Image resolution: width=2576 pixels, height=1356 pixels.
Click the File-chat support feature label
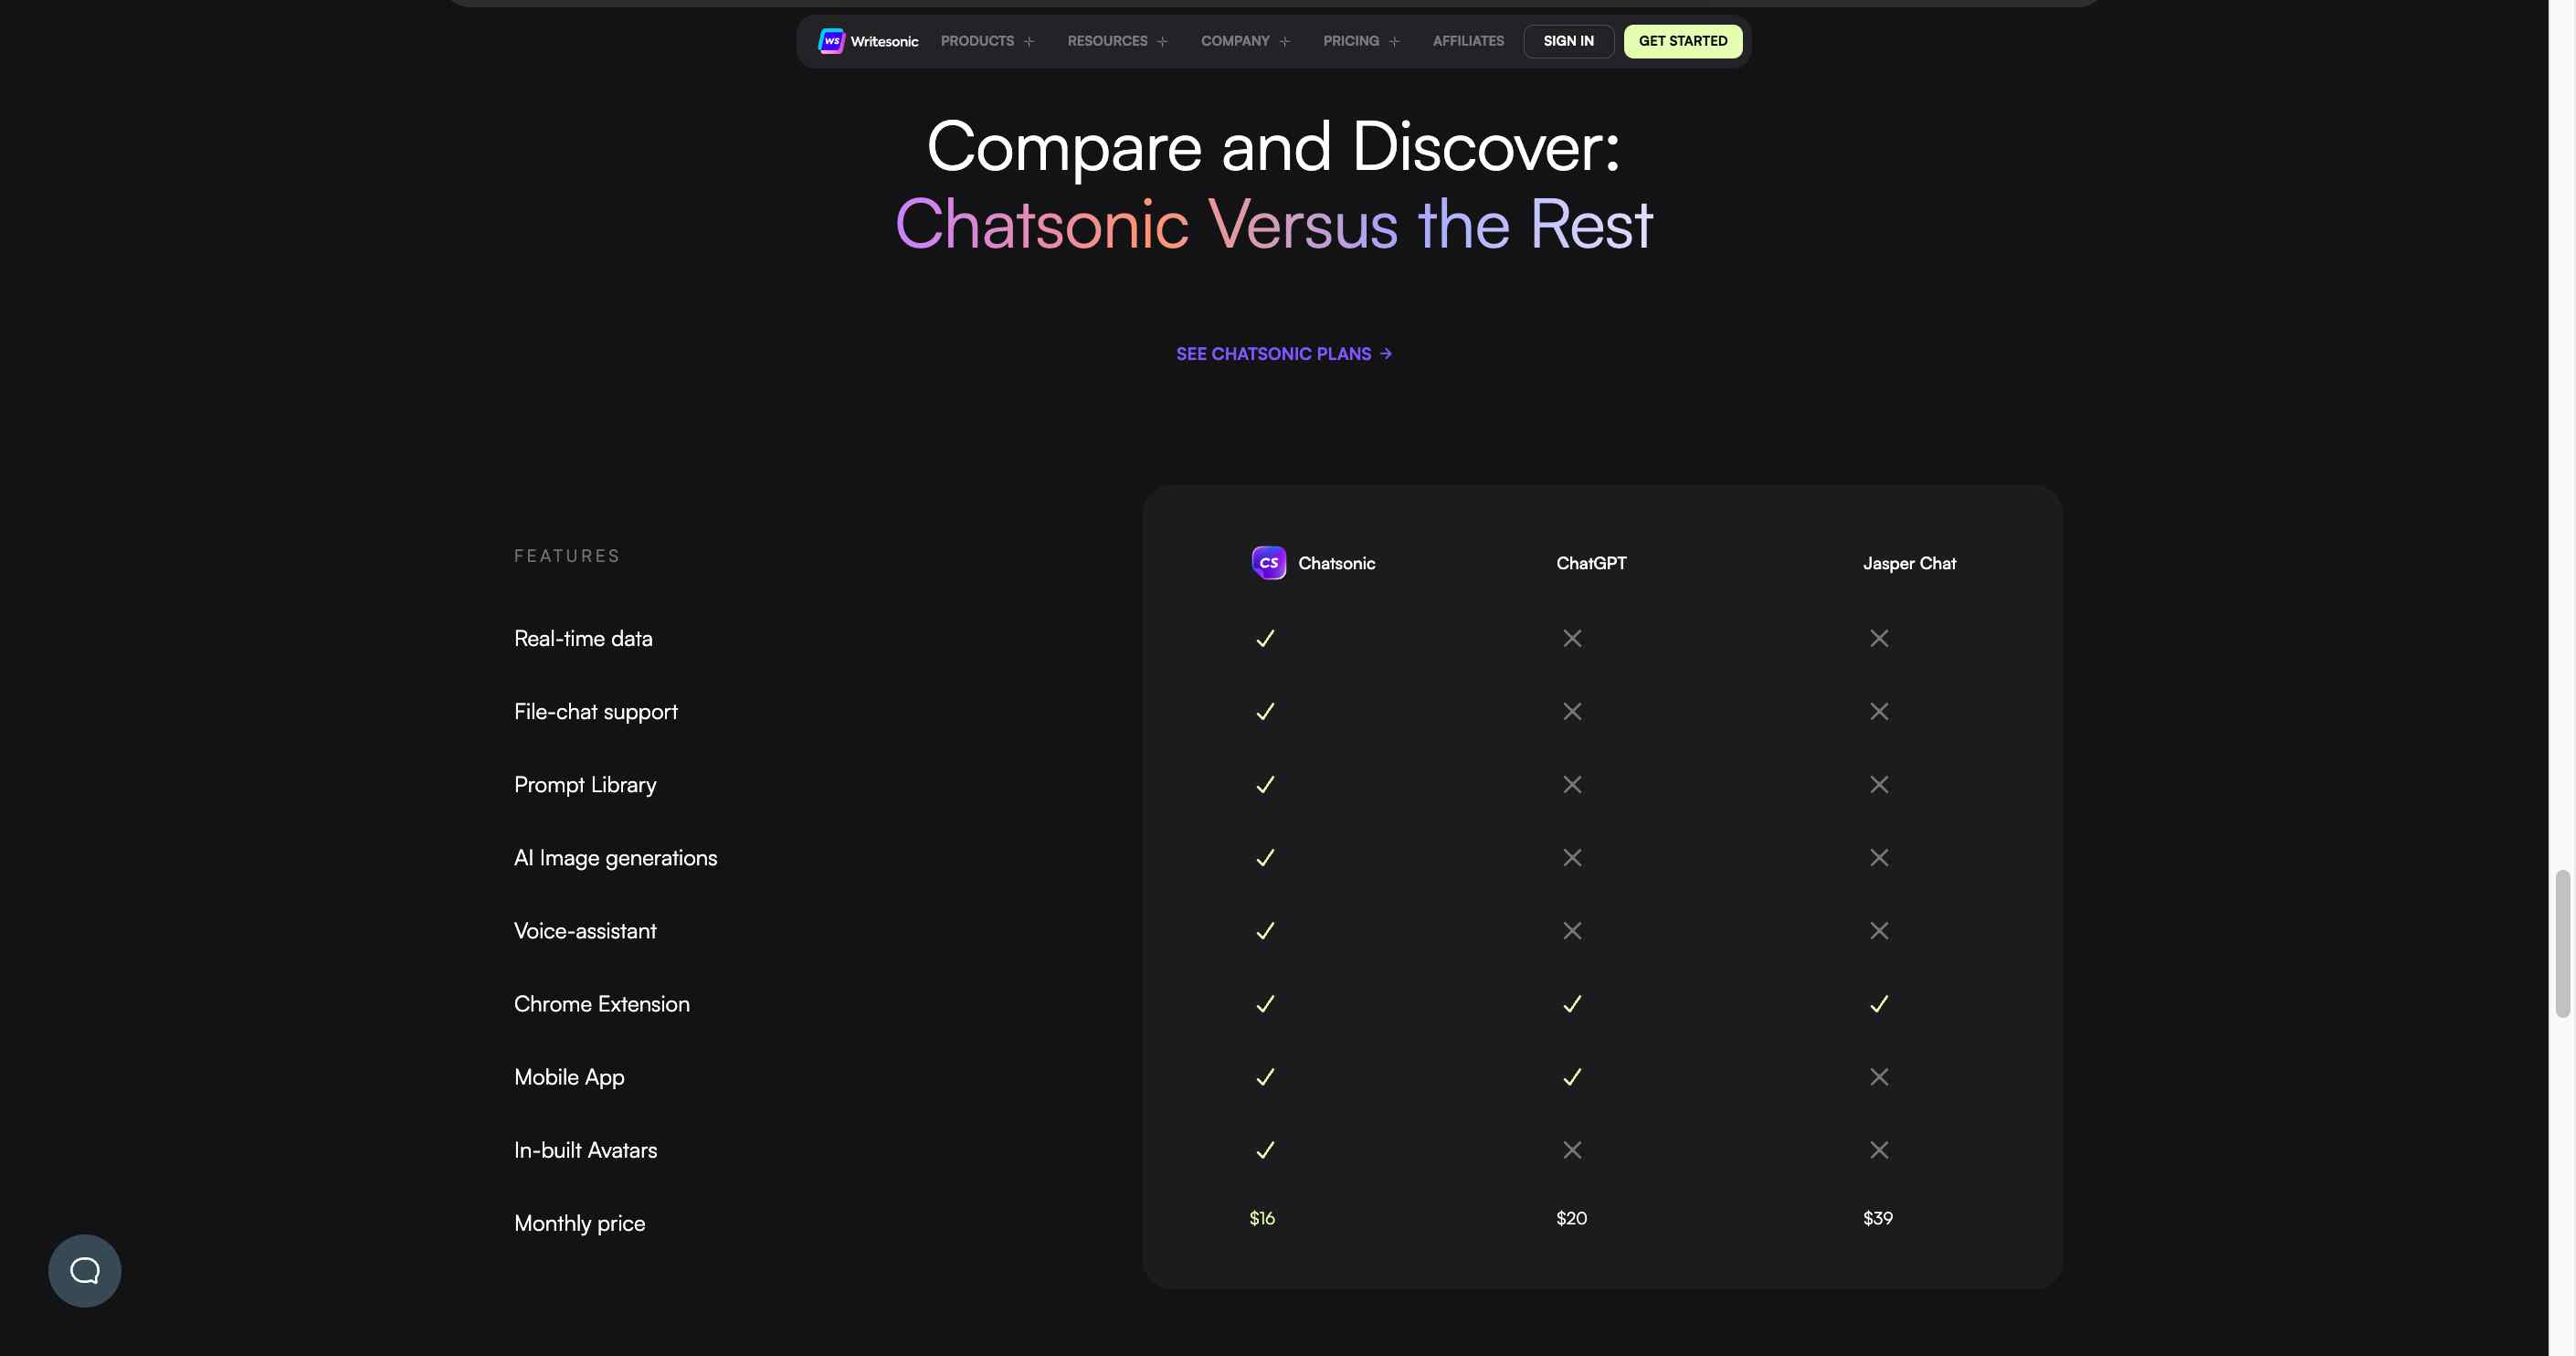596,712
